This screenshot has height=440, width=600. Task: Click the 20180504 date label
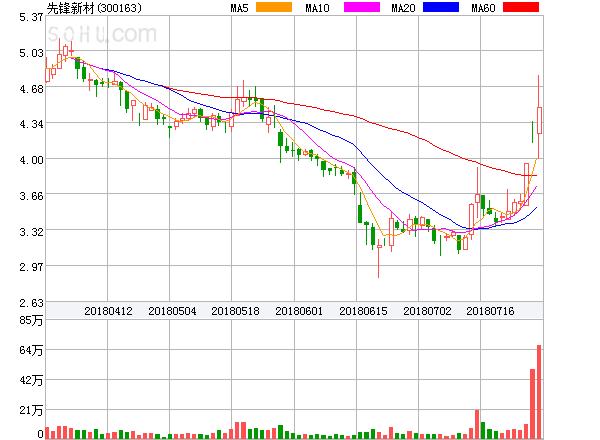[x=172, y=311]
